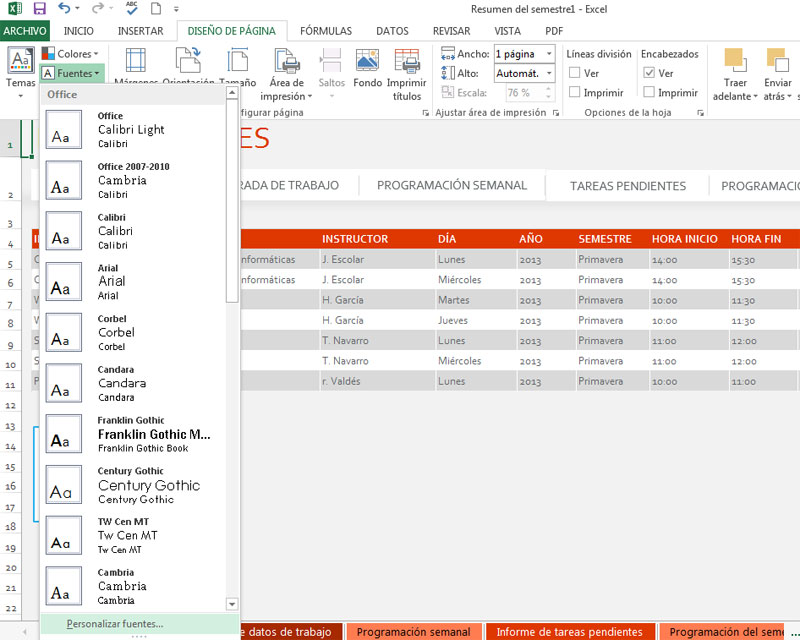Select the Franklin Gothic font theme
Viewport: 800px width, 640px height.
click(134, 434)
